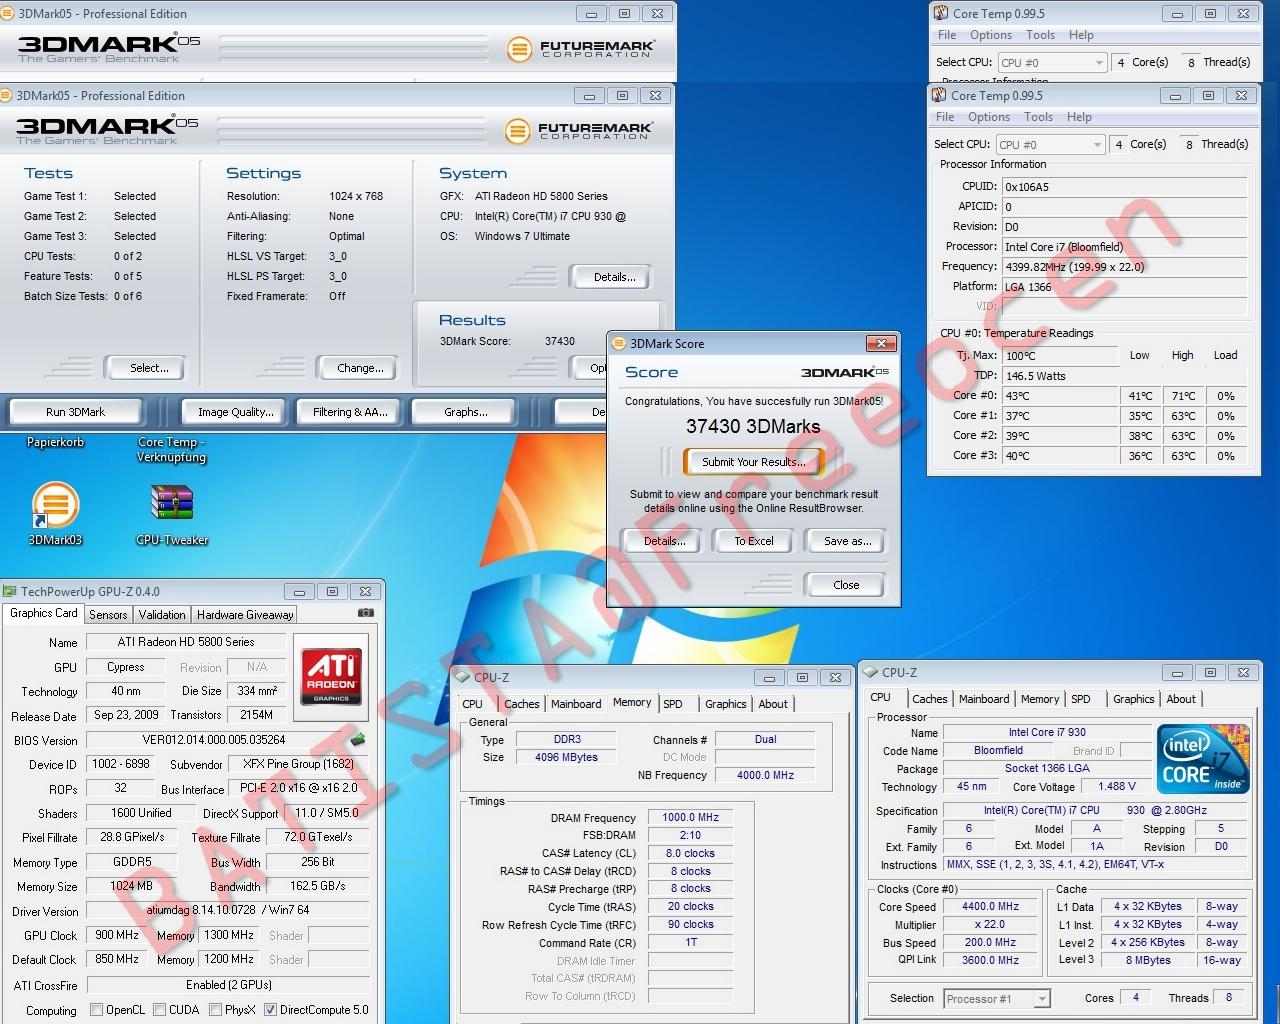Click Close button in Score dialog
This screenshot has width=1280, height=1024.
click(846, 585)
